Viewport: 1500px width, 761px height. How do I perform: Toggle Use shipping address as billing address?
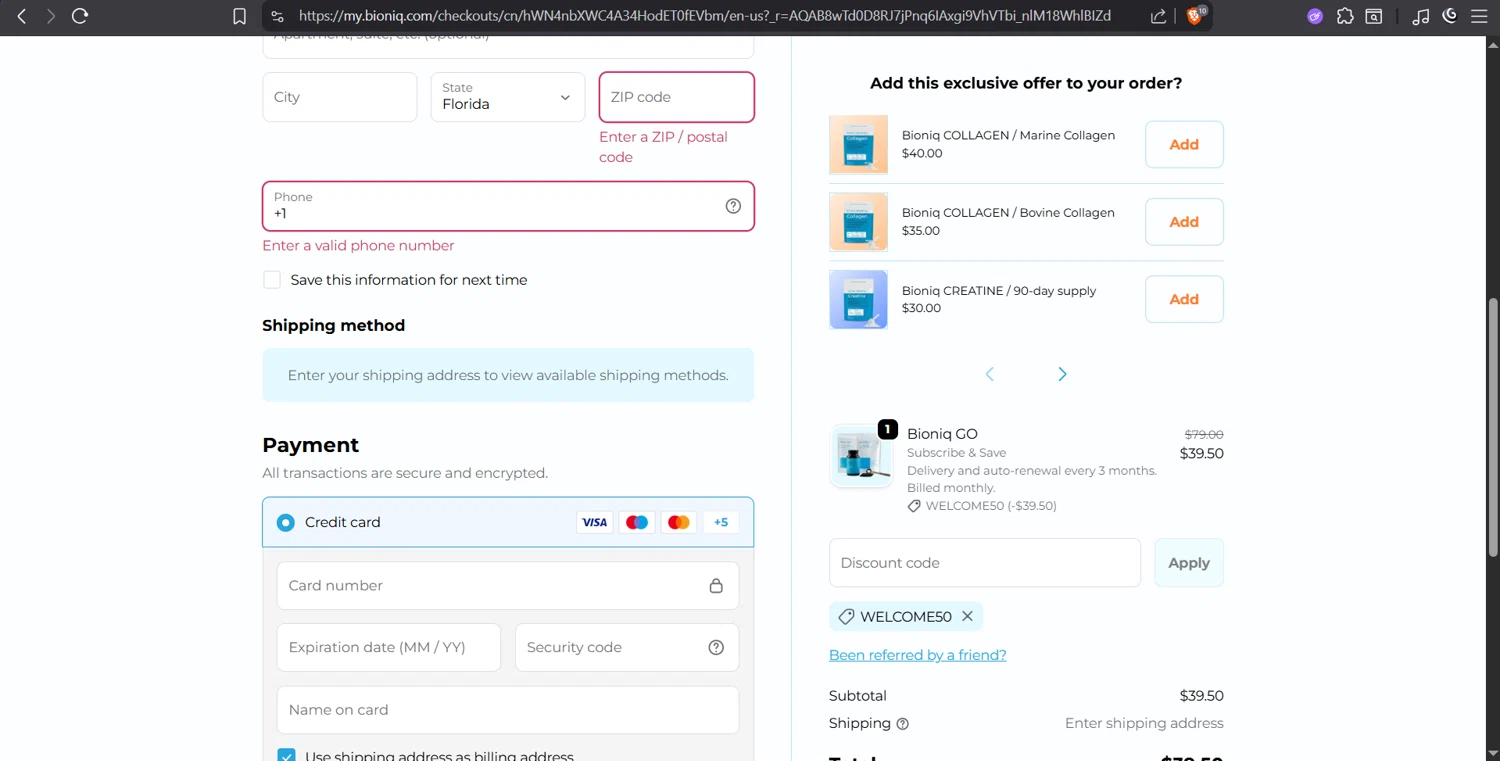point(287,756)
